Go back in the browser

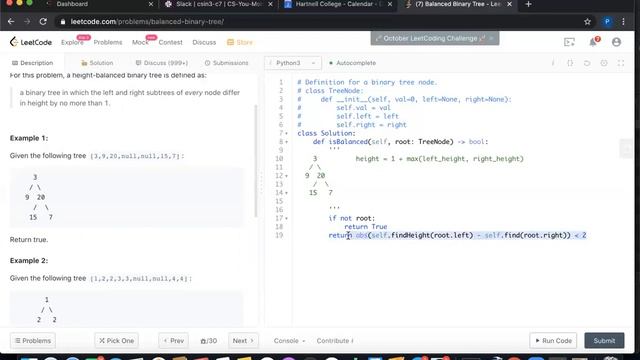coord(11,22)
